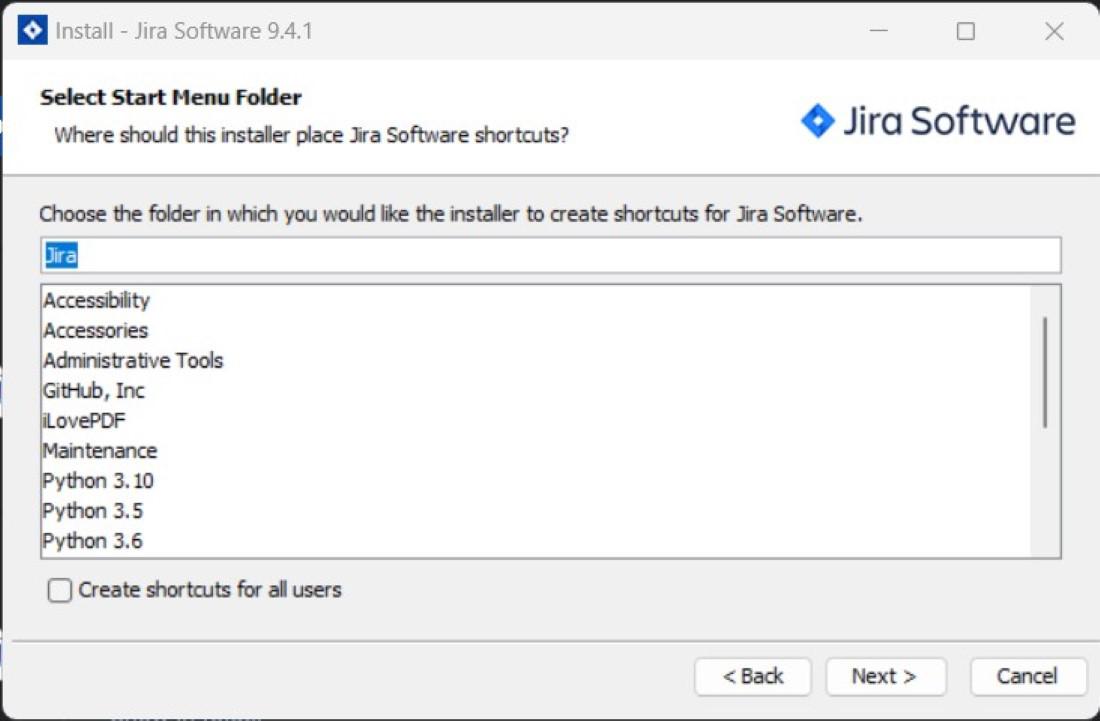Click the Jira icon in the title bar

tap(31, 31)
